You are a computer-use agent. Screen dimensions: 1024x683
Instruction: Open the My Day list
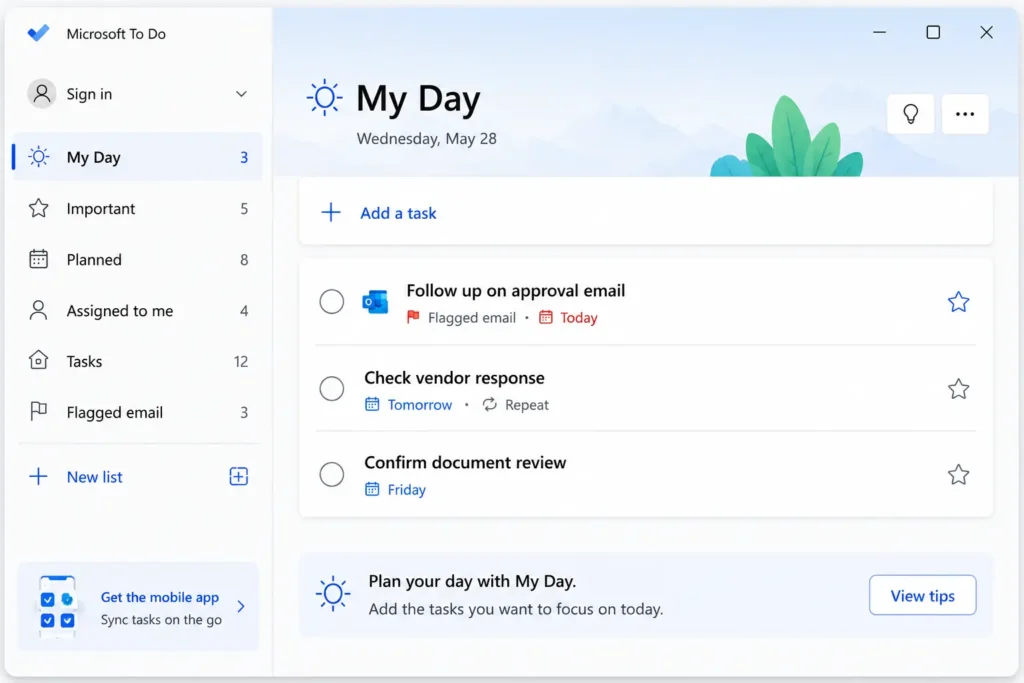(x=138, y=157)
